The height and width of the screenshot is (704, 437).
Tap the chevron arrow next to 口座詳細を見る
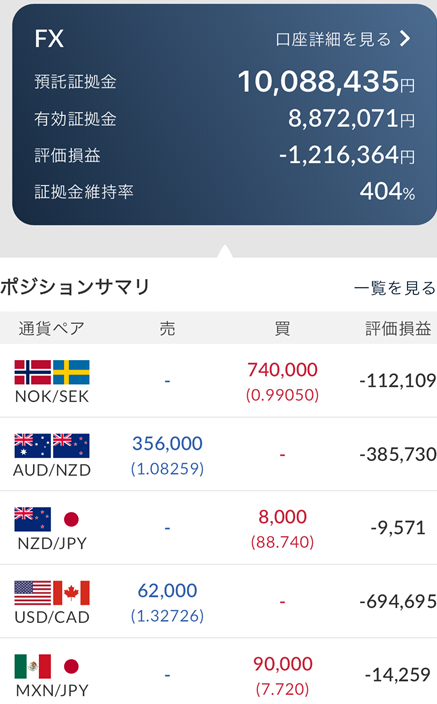tap(405, 39)
